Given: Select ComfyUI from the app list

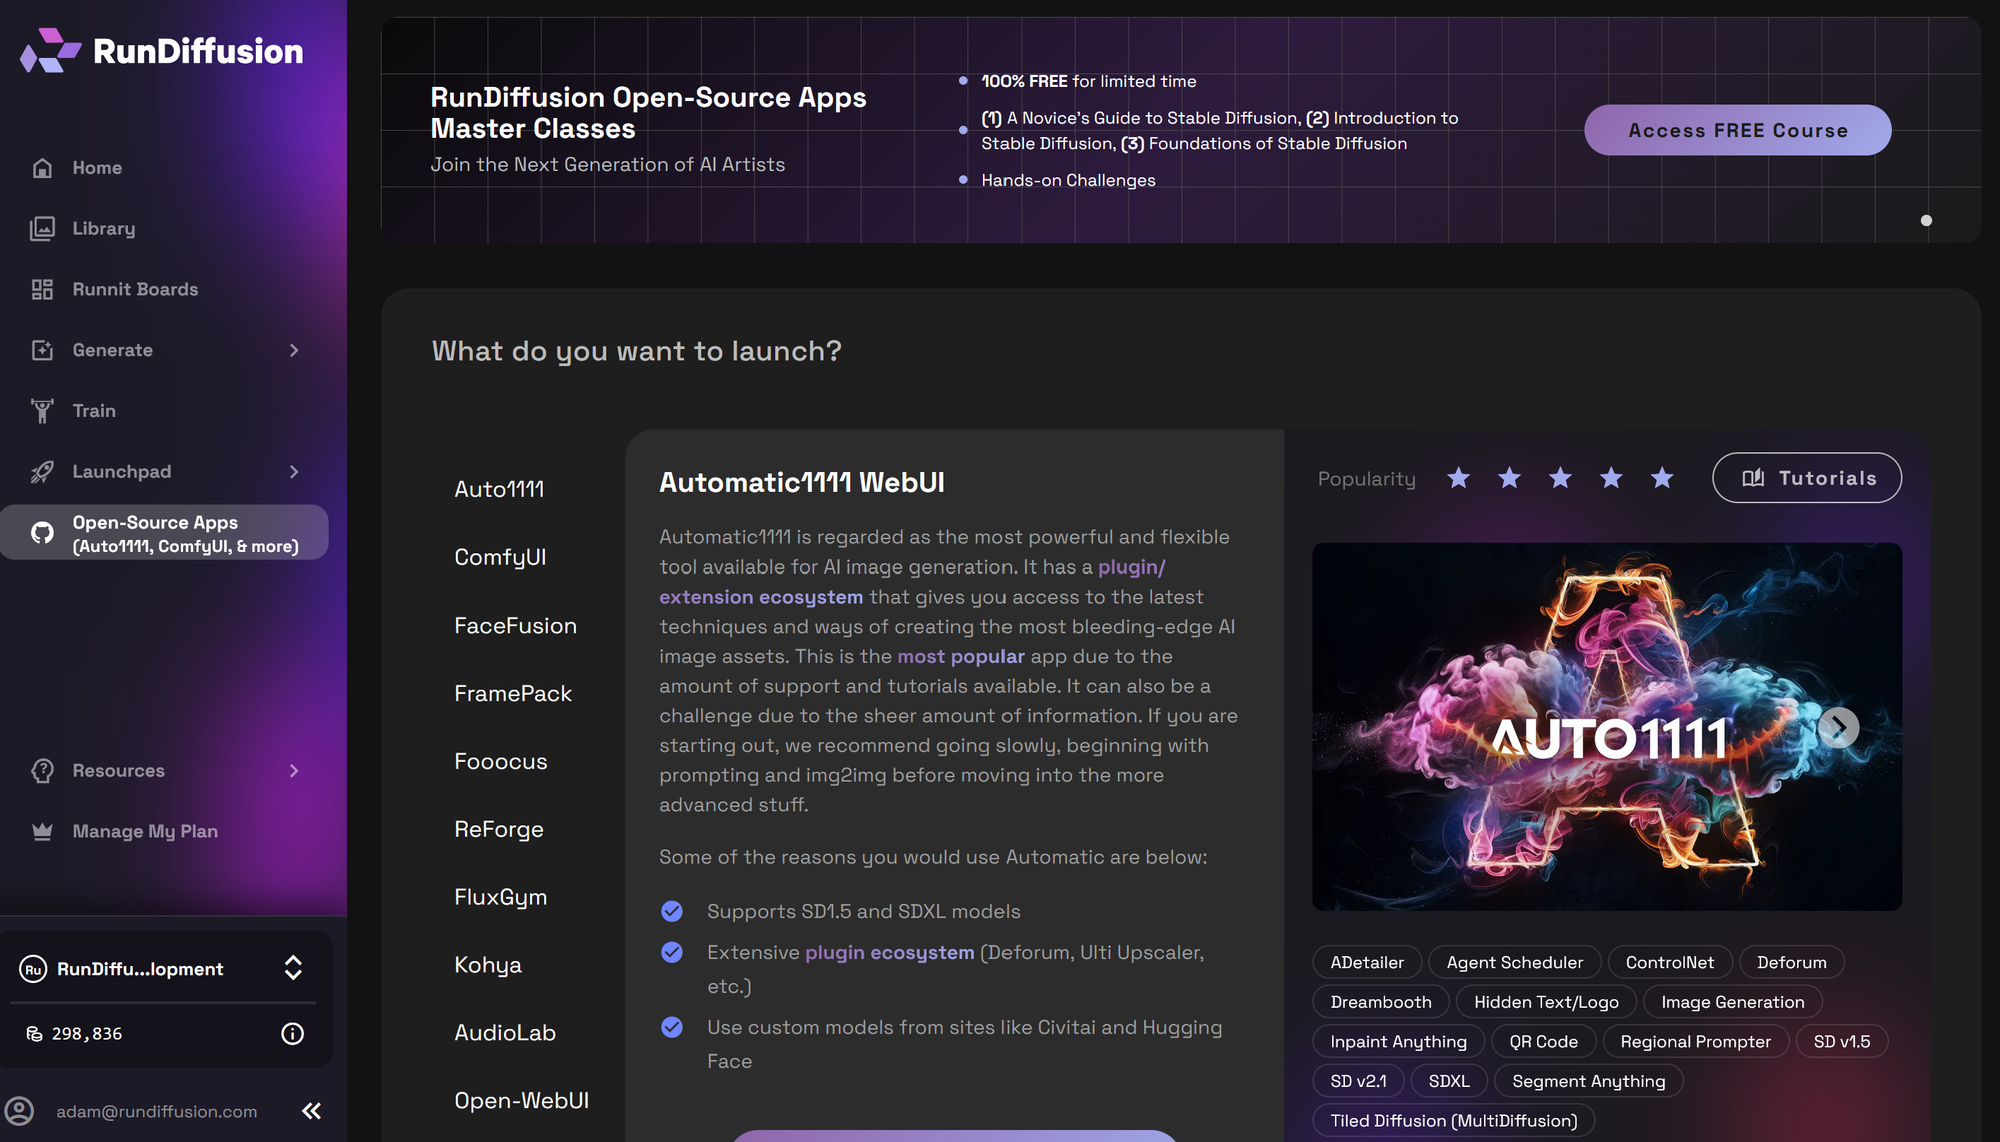Looking at the screenshot, I should [x=500, y=557].
